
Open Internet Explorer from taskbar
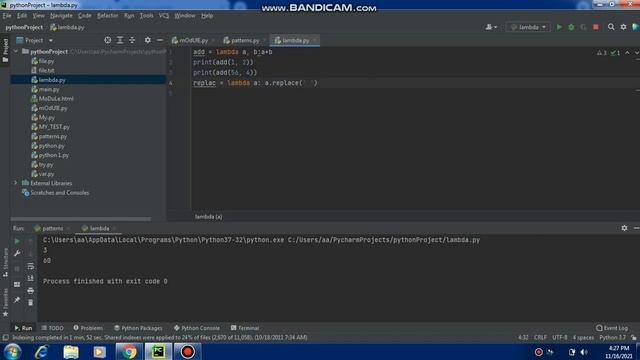pos(42,351)
